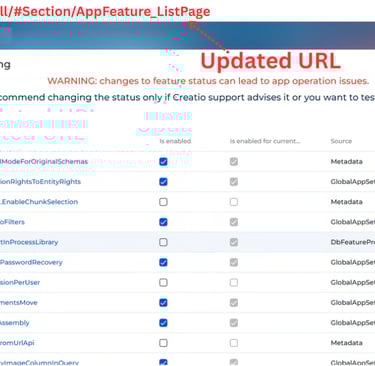Enable the sionPerUser feature checkbox
The height and width of the screenshot is (366, 375).
(163, 283)
